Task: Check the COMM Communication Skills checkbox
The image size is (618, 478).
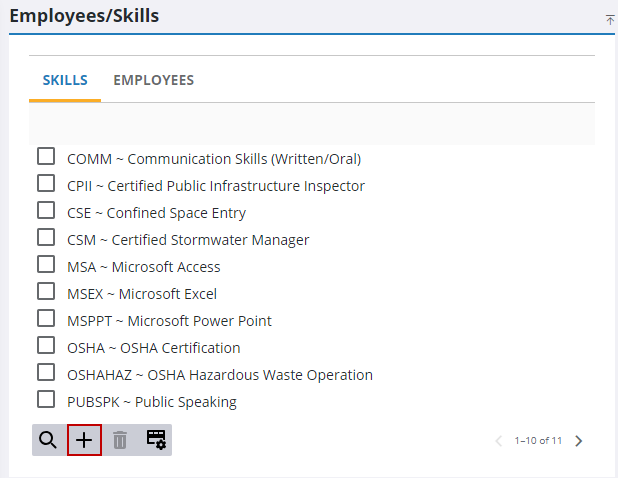Action: [46, 157]
